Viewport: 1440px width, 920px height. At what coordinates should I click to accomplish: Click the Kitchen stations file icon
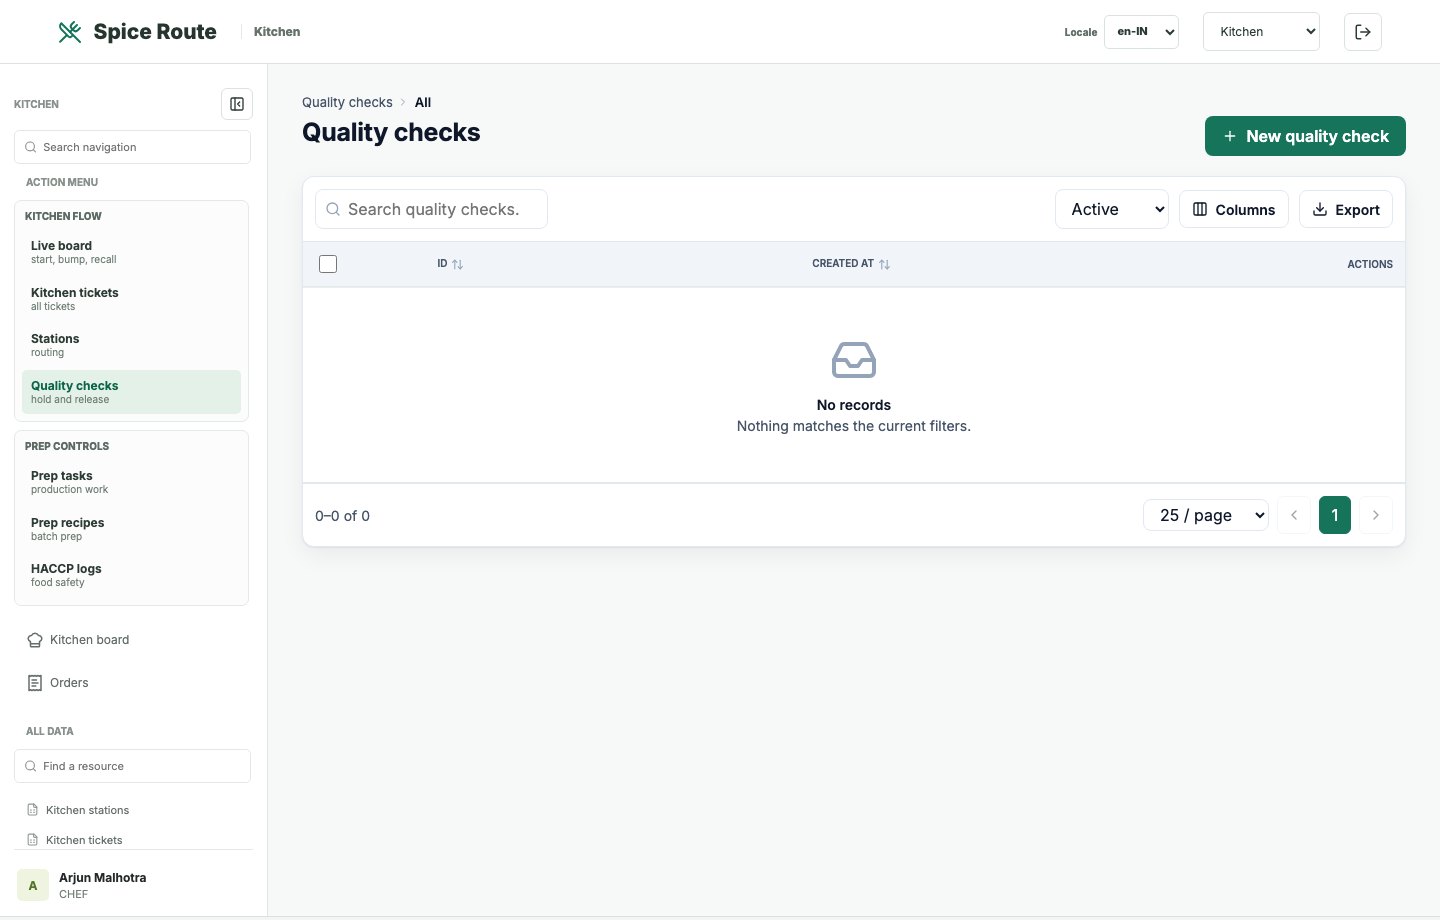click(33, 810)
